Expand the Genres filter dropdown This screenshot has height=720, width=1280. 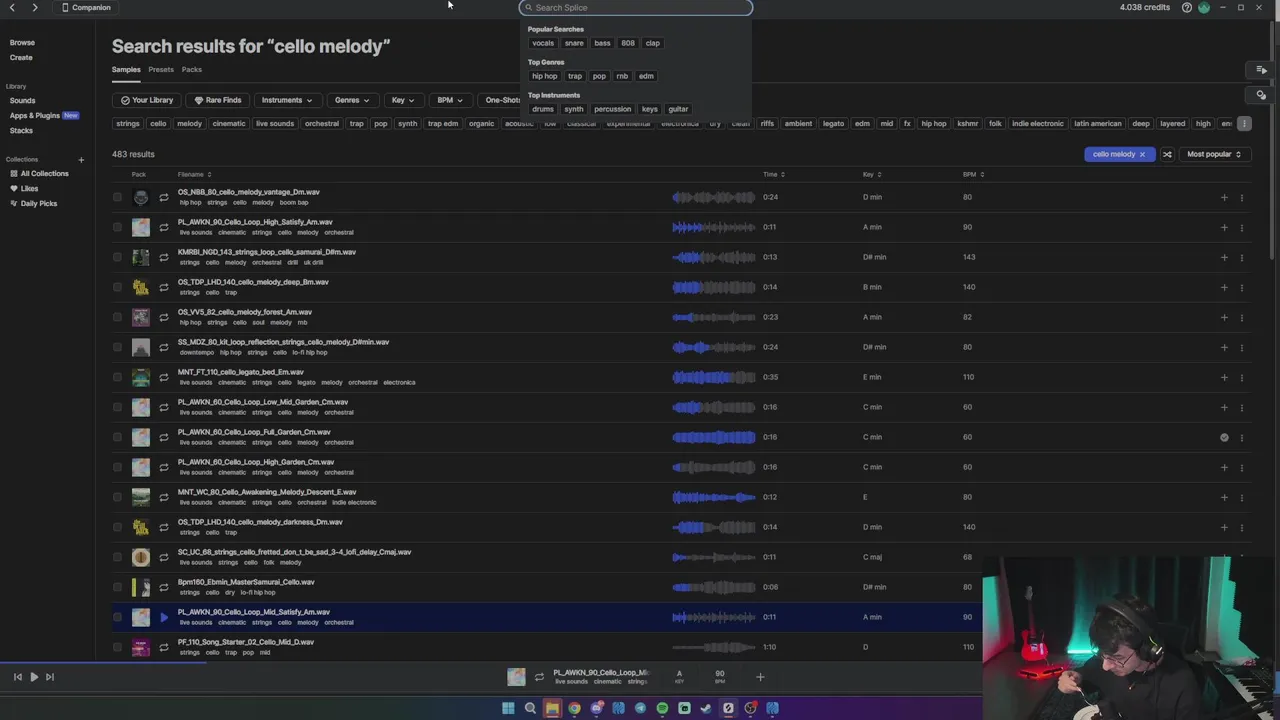(352, 100)
